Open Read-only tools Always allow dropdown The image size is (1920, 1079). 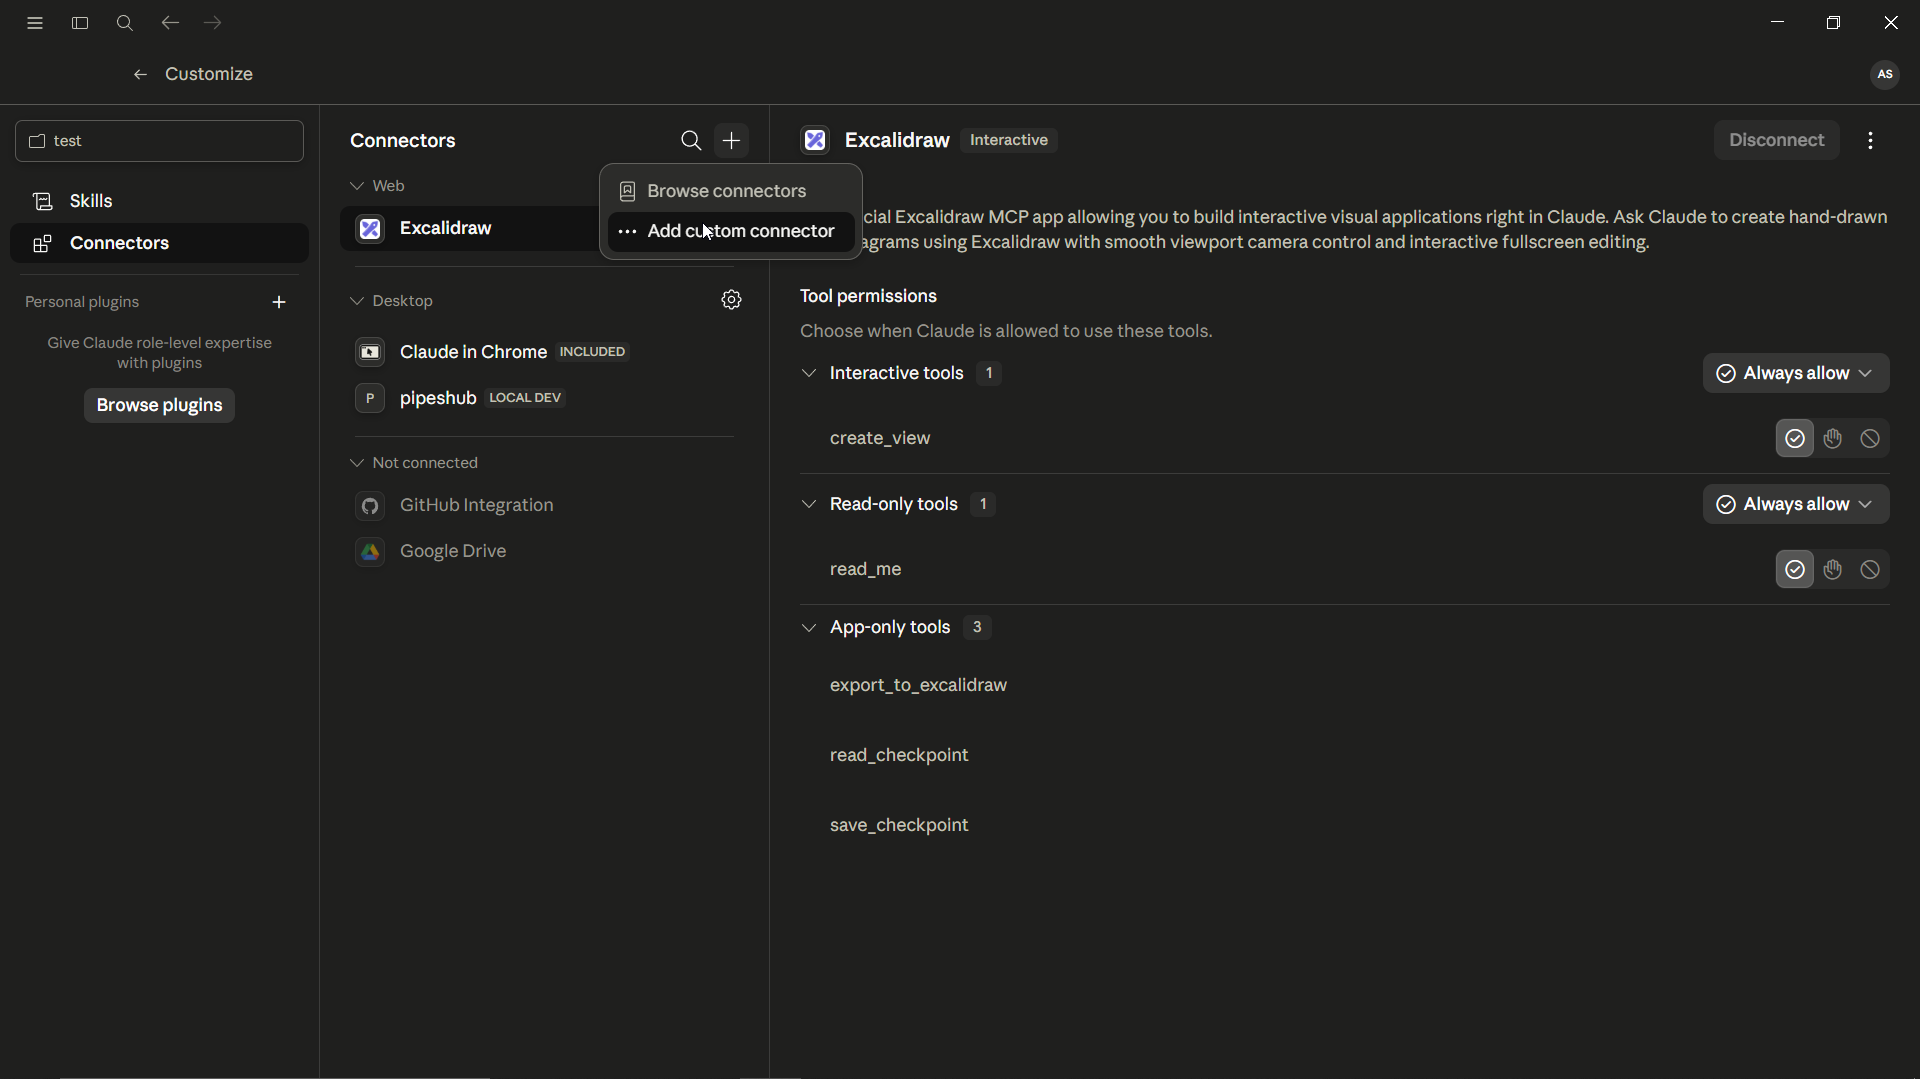point(1796,504)
